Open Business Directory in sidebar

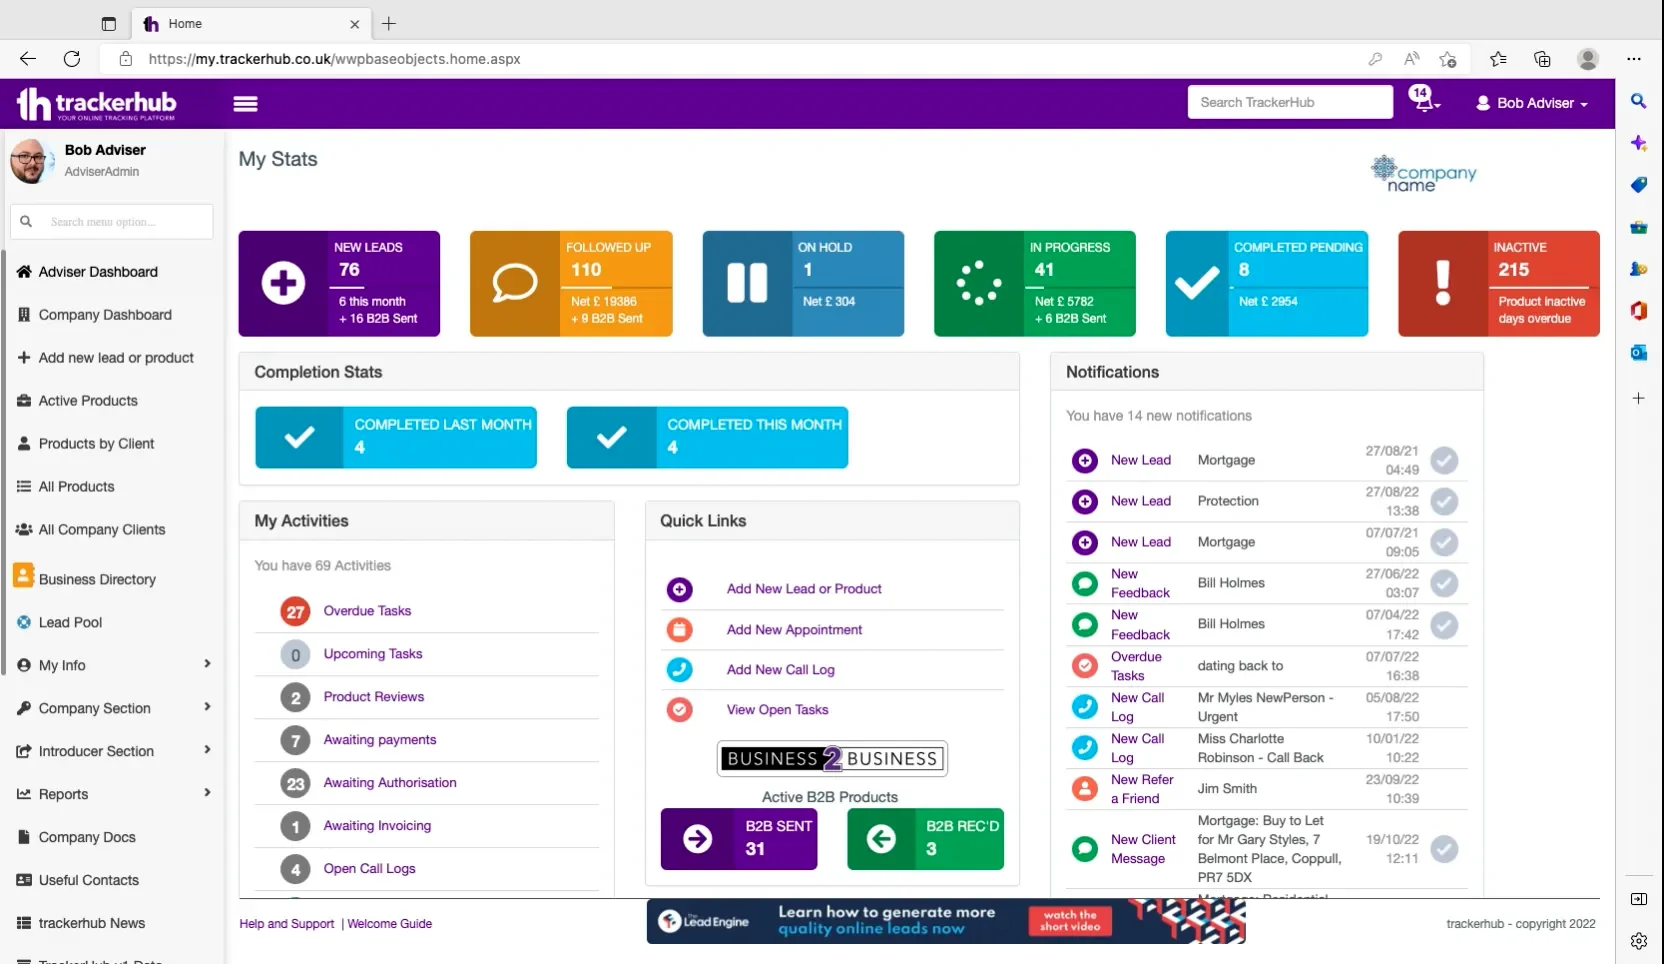(86, 579)
